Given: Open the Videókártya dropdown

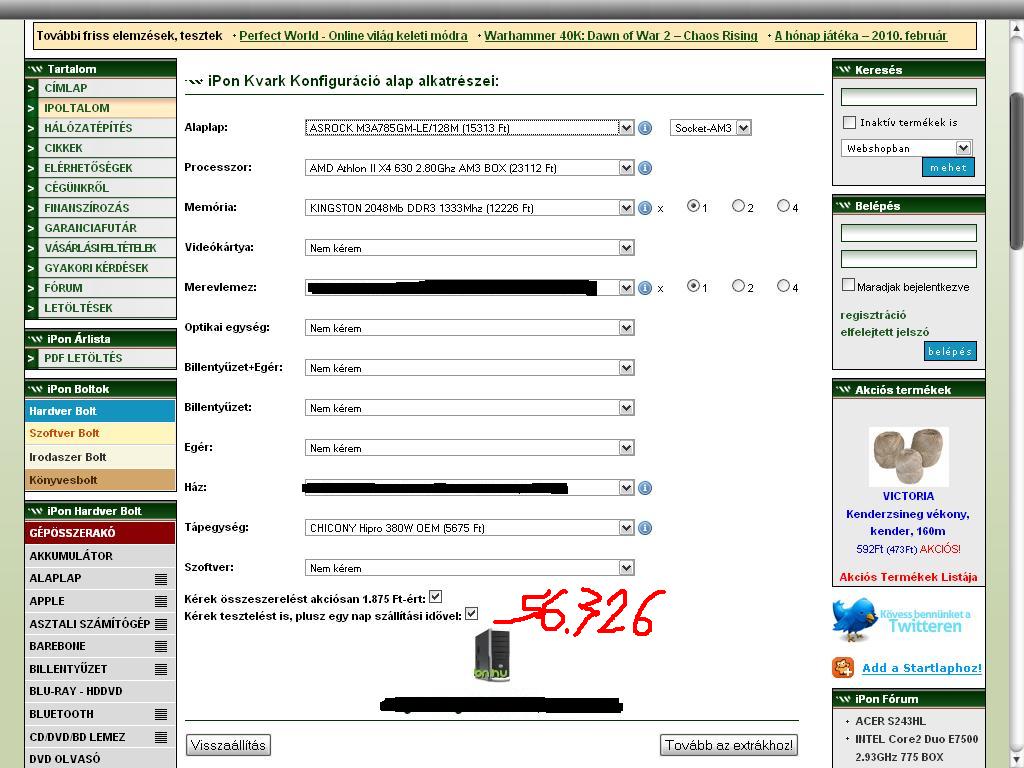Looking at the screenshot, I should point(470,248).
